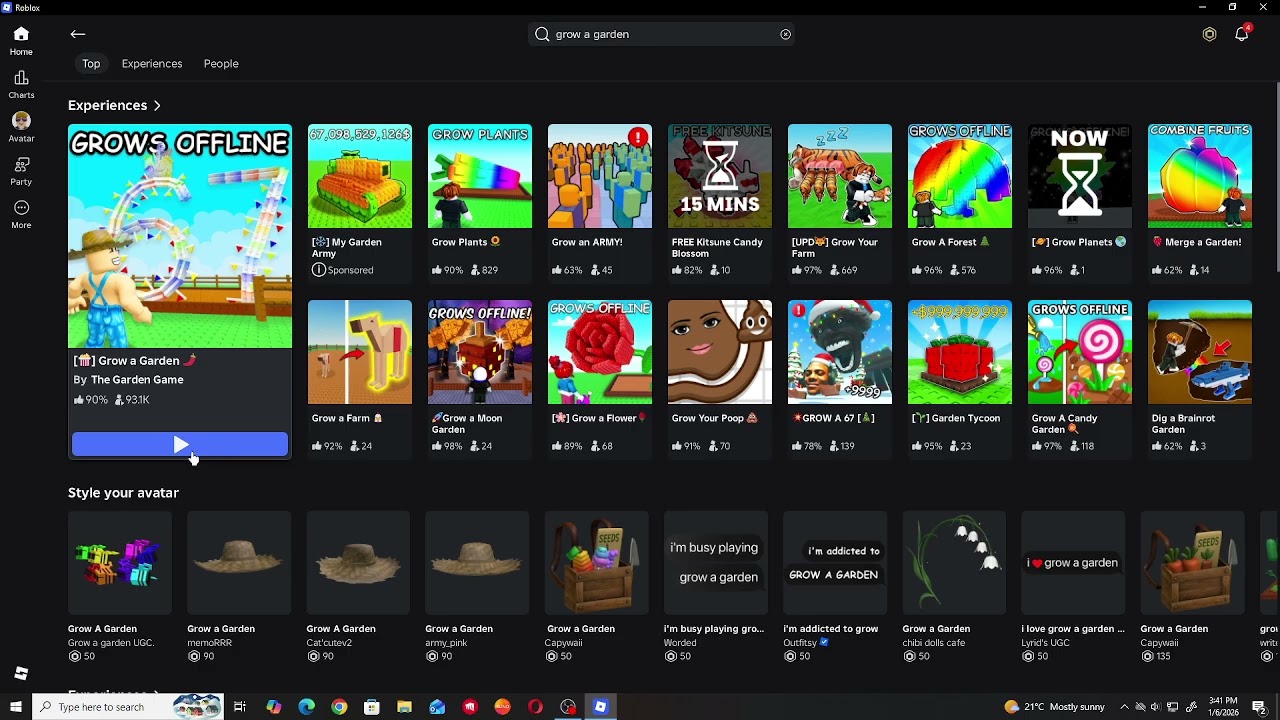Show hidden system tray icons
The height and width of the screenshot is (720, 1280).
(1124, 707)
